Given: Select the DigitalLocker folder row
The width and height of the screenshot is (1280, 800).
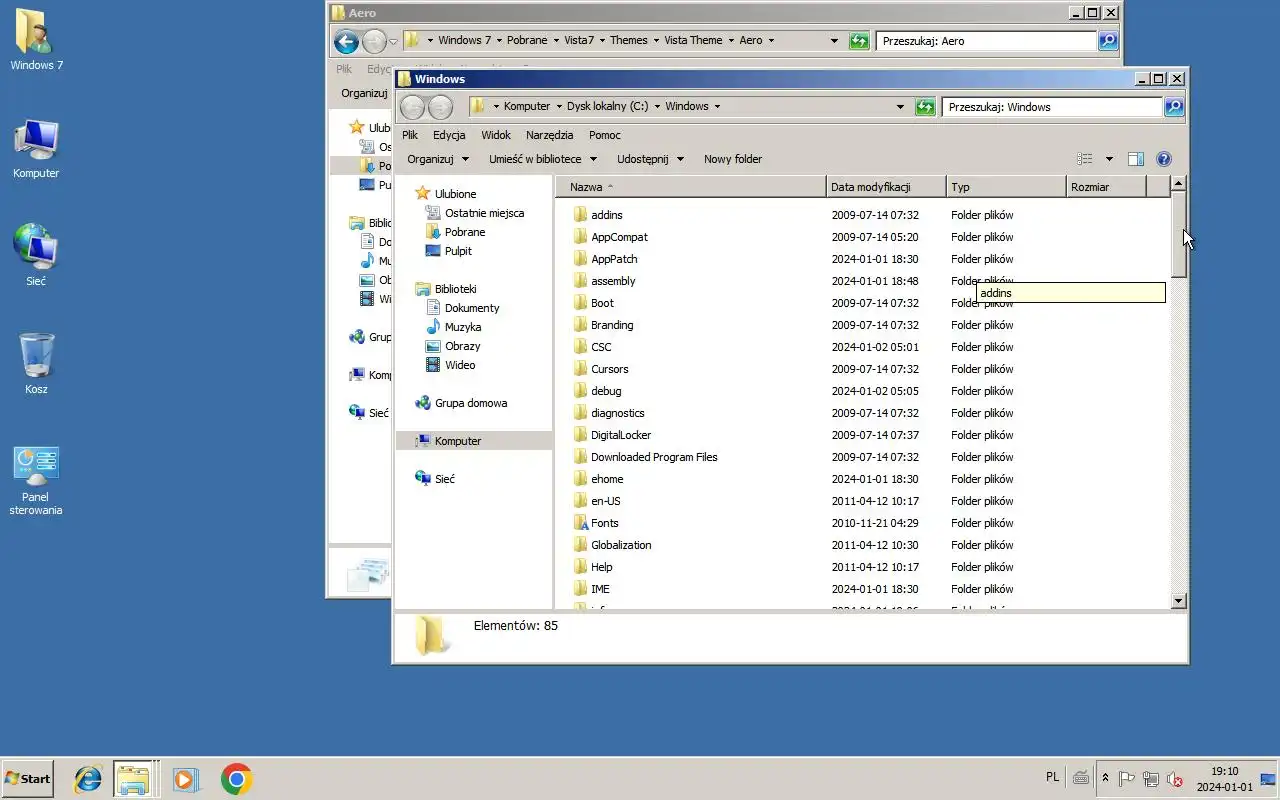Looking at the screenshot, I should [x=862, y=435].
